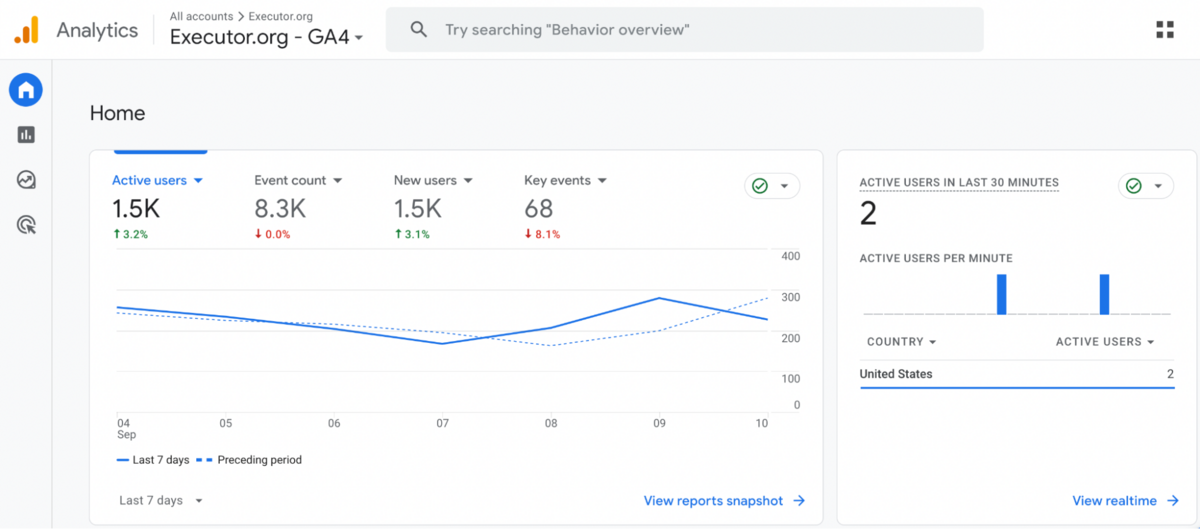Follow the View reports snapshot link

(713, 501)
